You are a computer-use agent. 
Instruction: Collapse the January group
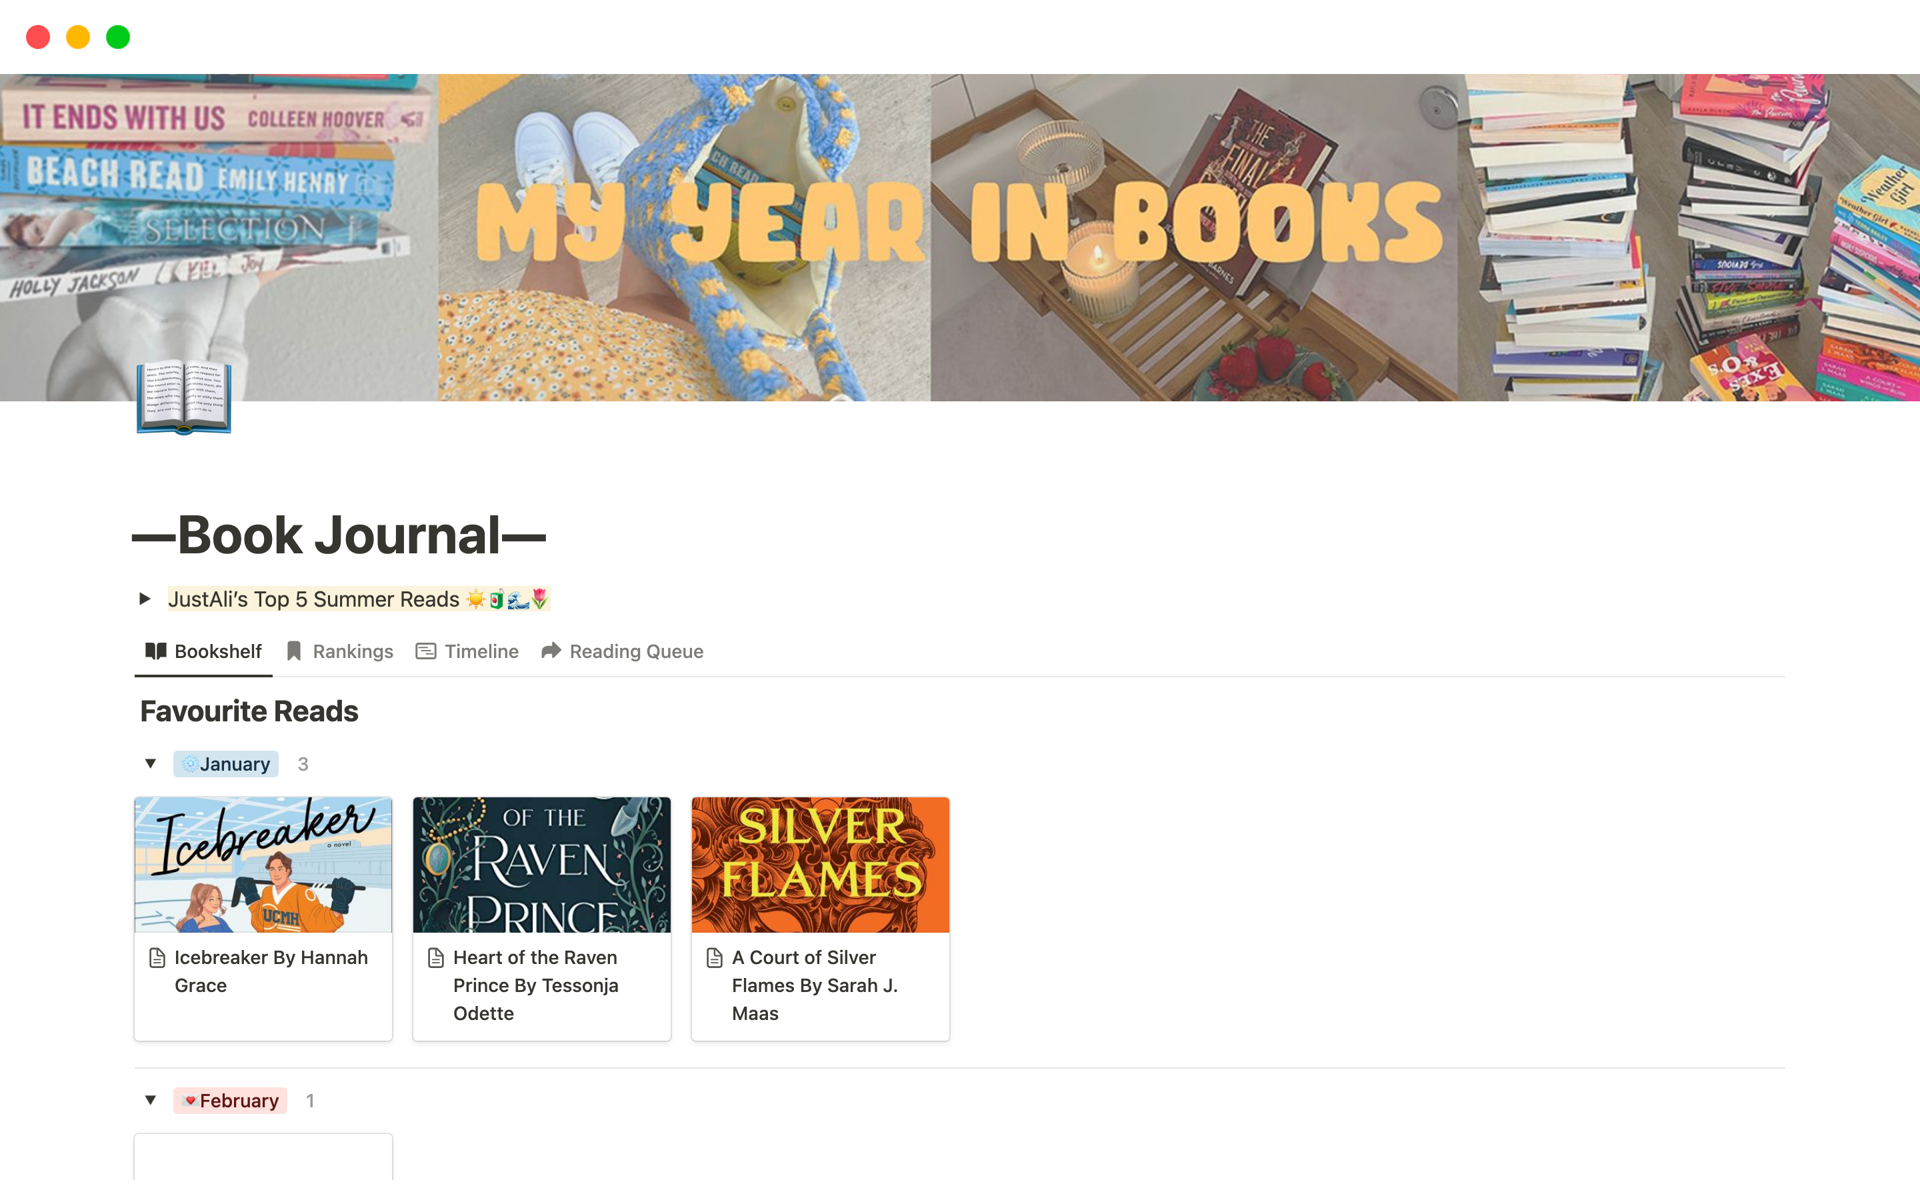[x=150, y=763]
